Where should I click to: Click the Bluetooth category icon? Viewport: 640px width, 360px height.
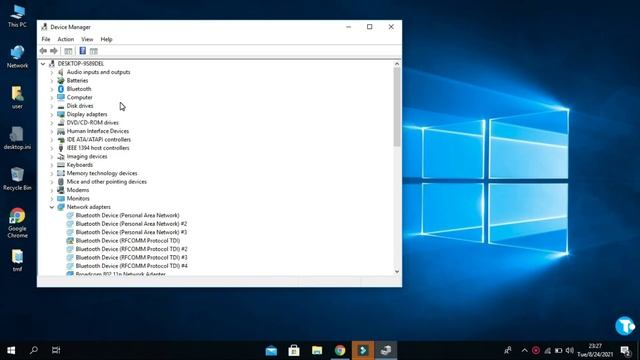[61, 89]
